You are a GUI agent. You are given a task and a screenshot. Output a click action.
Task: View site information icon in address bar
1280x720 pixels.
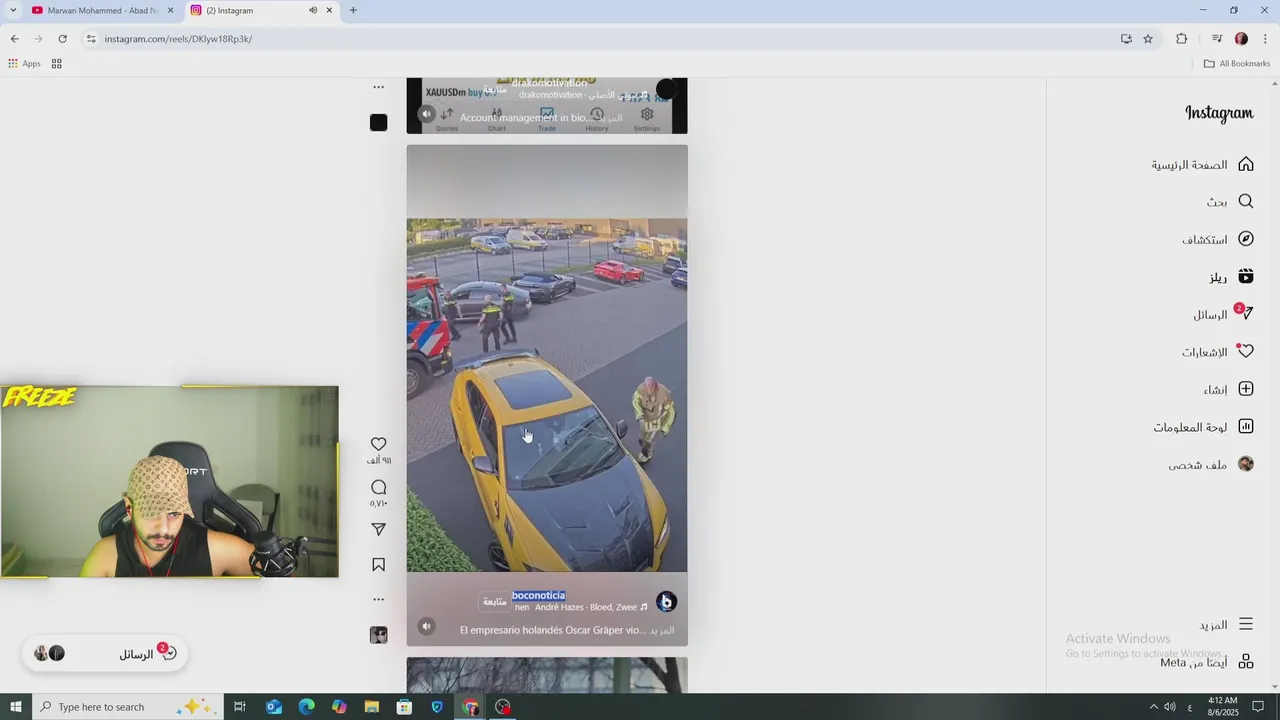(x=91, y=39)
